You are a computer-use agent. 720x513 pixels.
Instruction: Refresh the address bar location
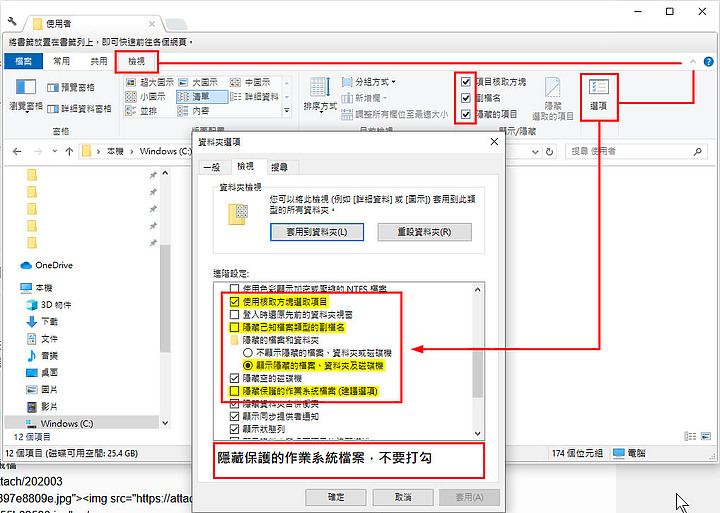click(550, 152)
